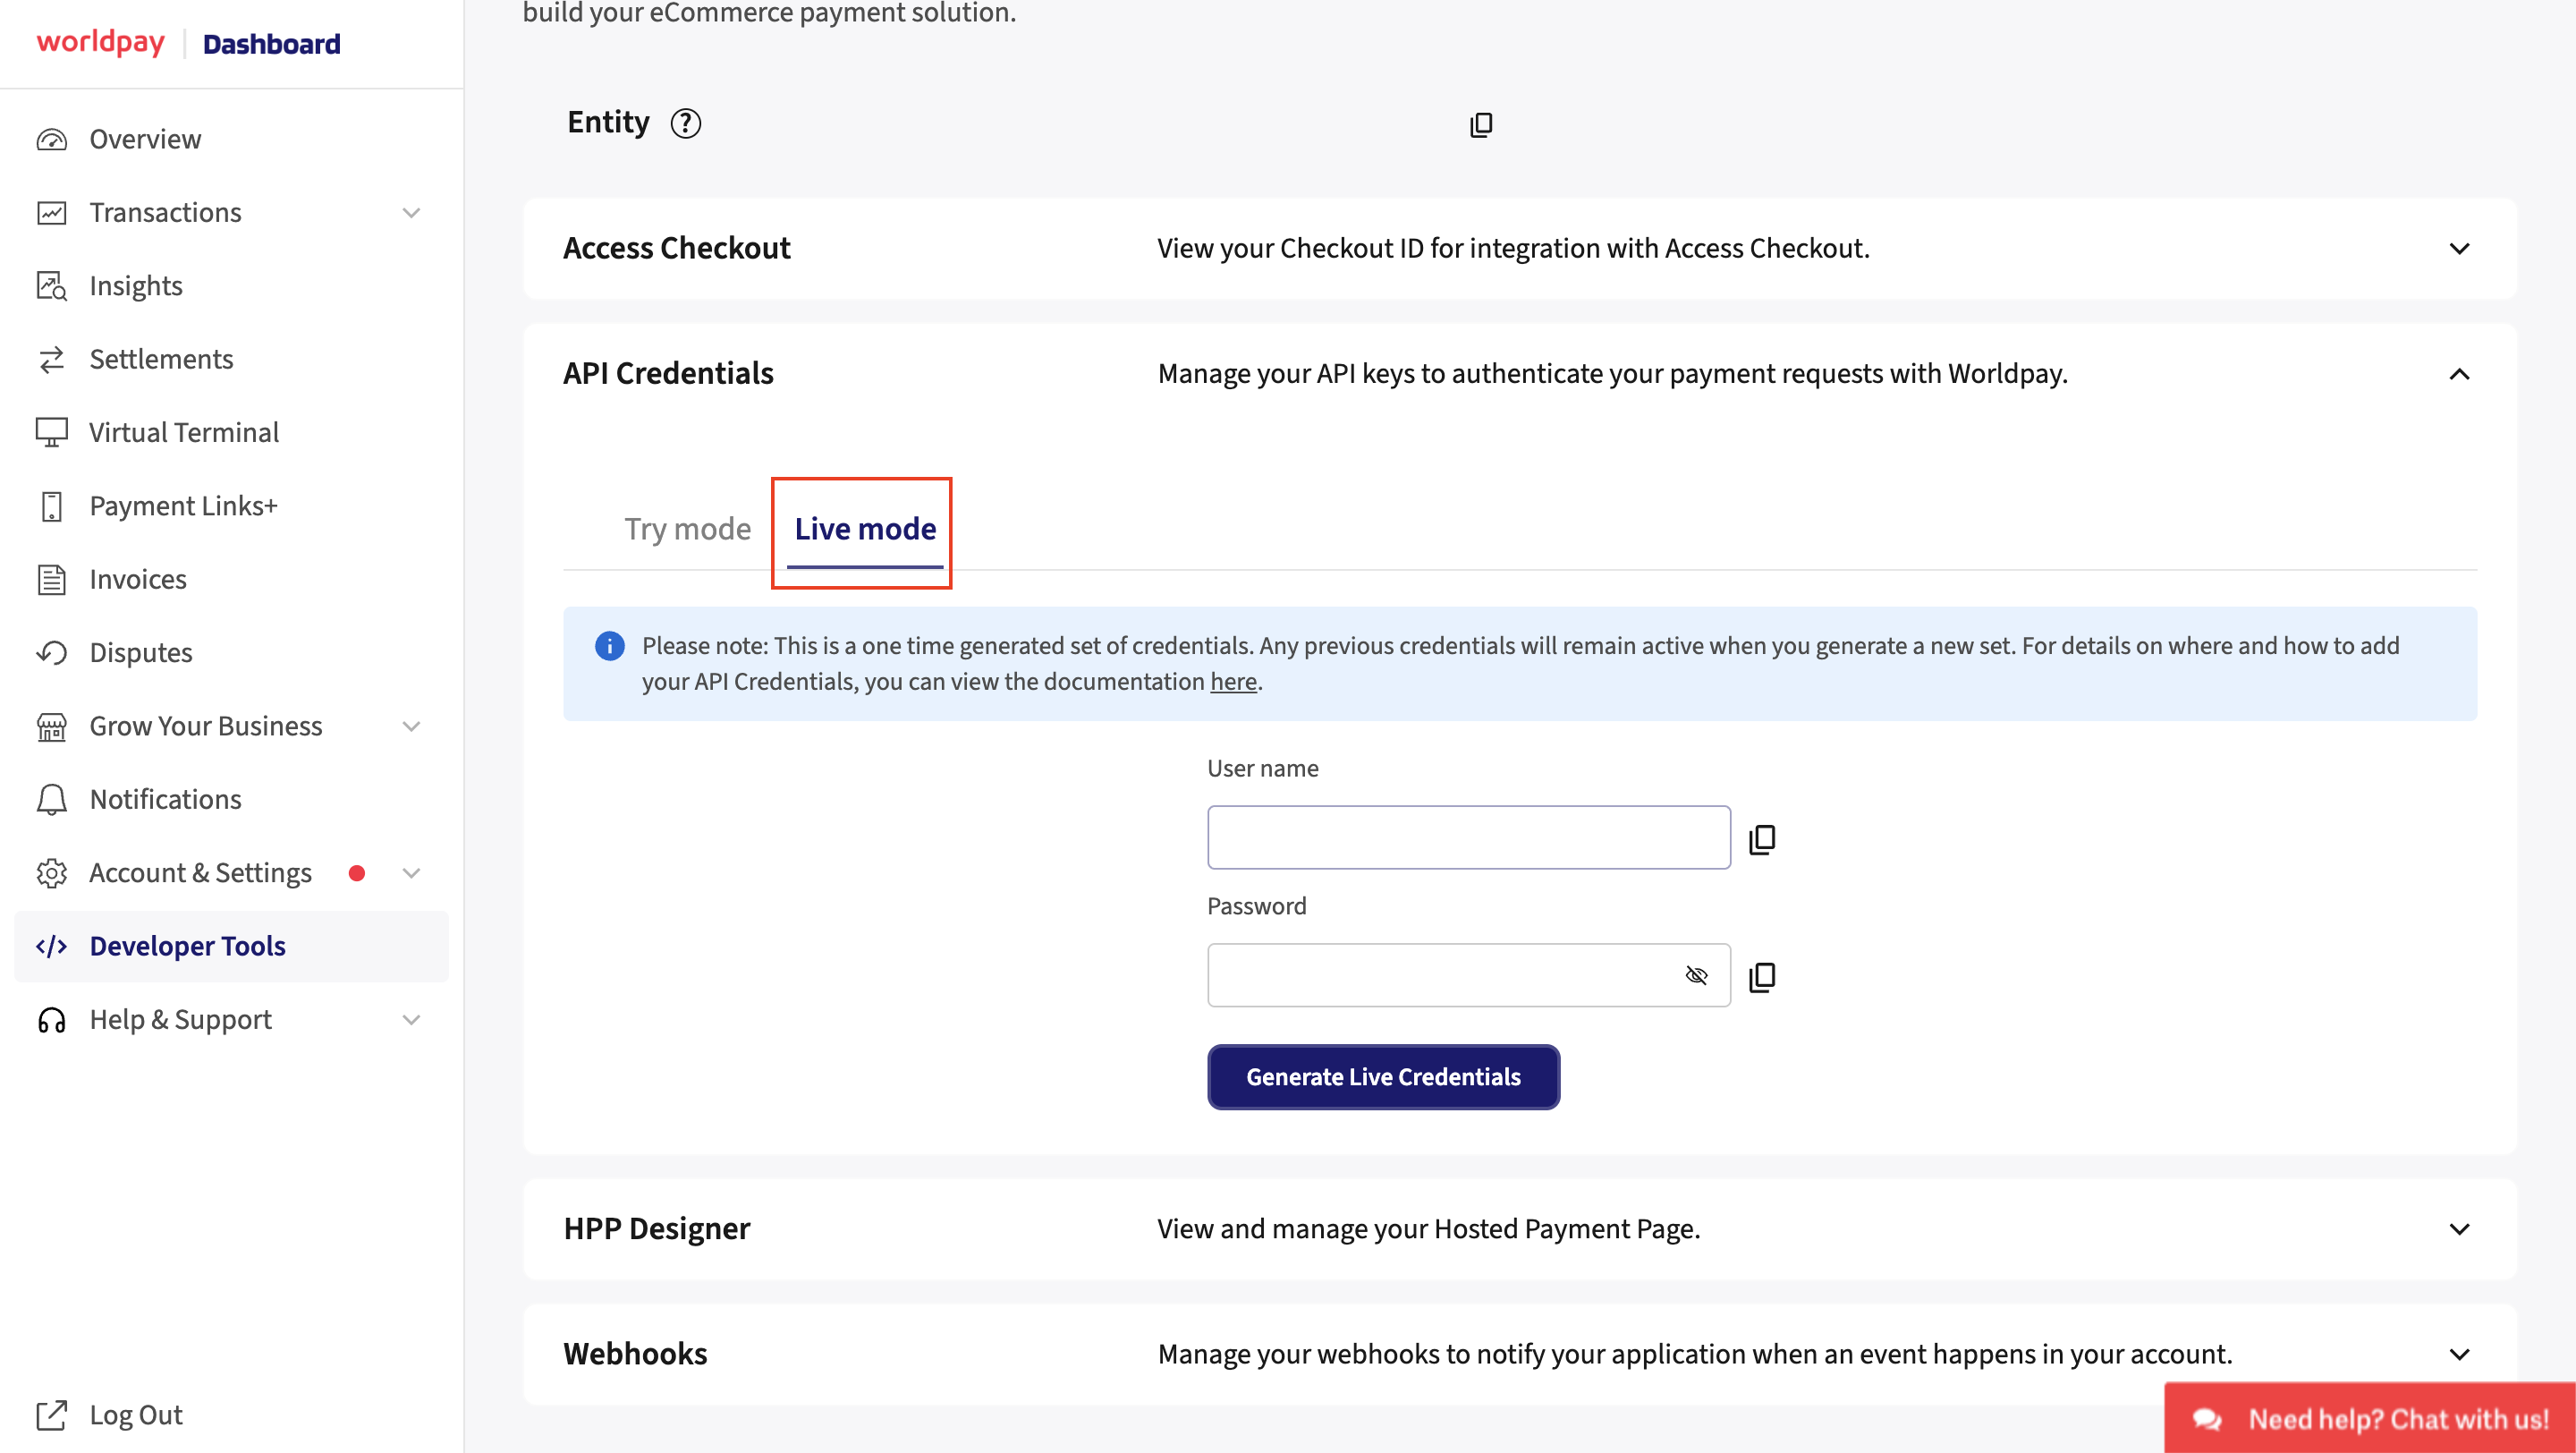Click the Entity help question-mark icon
The width and height of the screenshot is (2576, 1453).
pos(685,123)
